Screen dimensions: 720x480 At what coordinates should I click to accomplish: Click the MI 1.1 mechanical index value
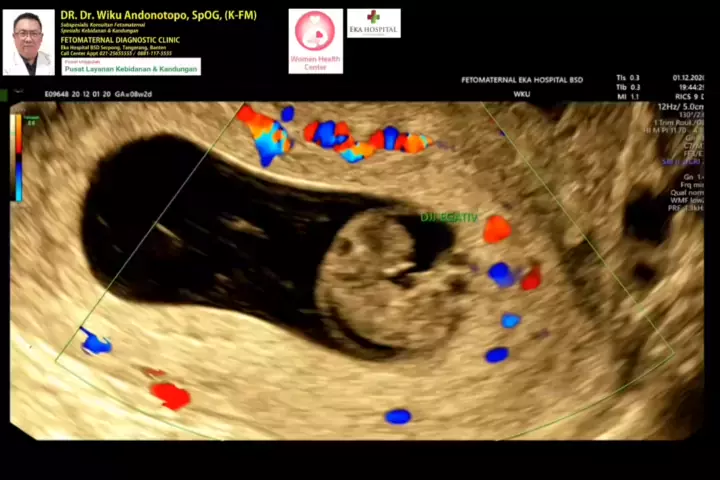[x=628, y=95]
